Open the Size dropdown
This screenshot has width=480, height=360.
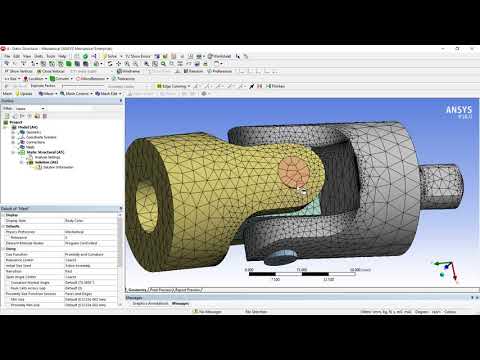click(12, 79)
